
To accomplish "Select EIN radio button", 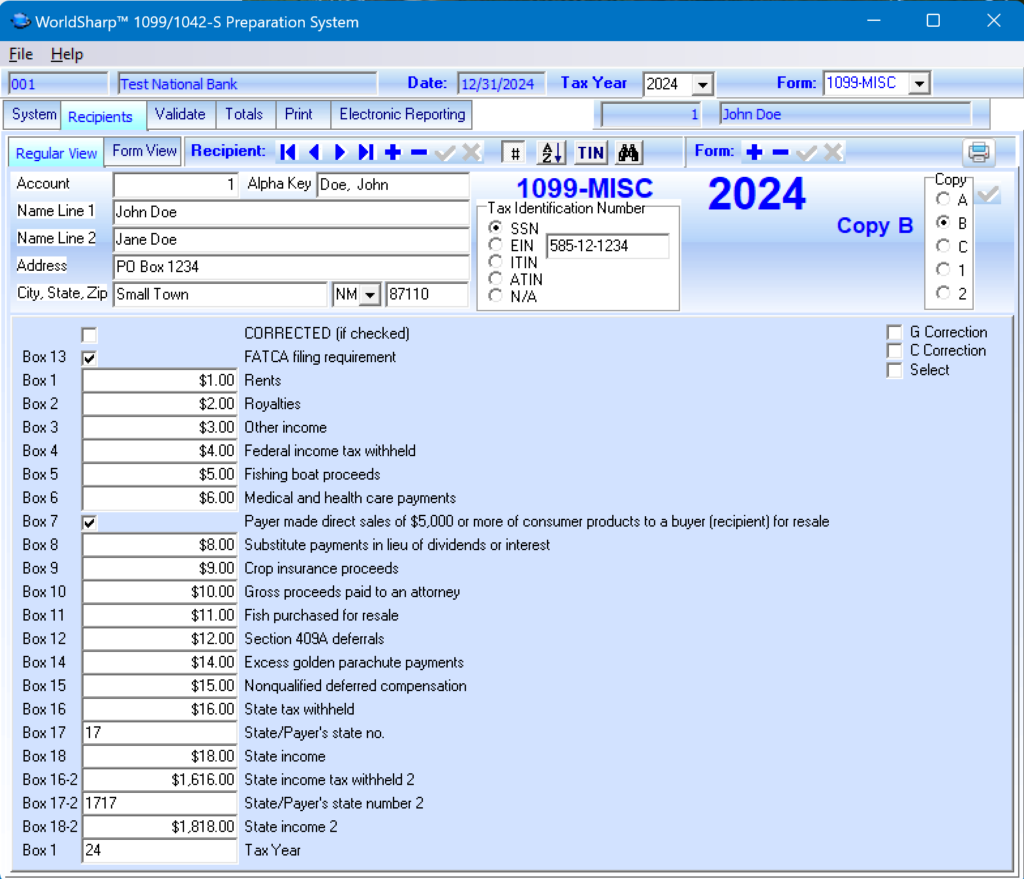I will (496, 245).
